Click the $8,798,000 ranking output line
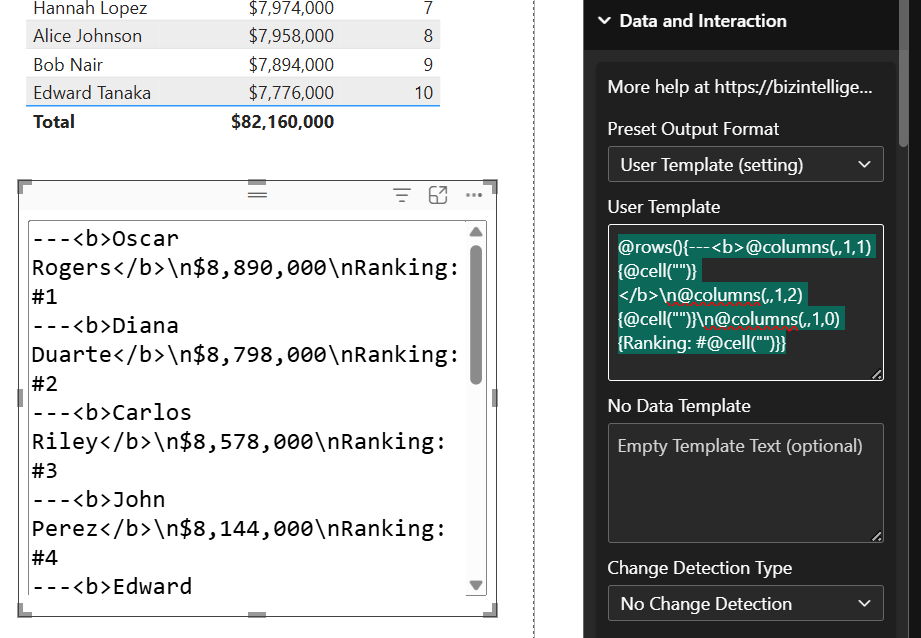The image size is (921, 638). [x=246, y=355]
